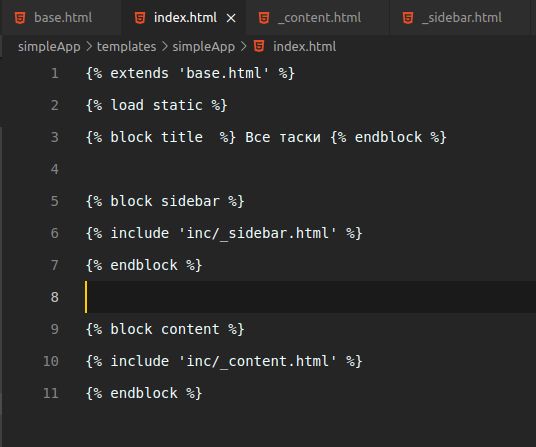The width and height of the screenshot is (536, 447).
Task: Click line number 9 in the gutter
Action: (55, 329)
